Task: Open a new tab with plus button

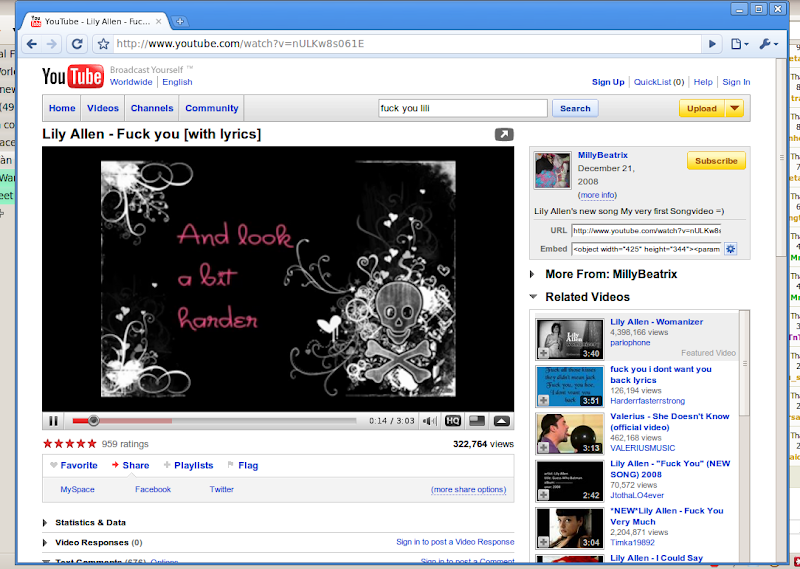Action: click(x=180, y=21)
